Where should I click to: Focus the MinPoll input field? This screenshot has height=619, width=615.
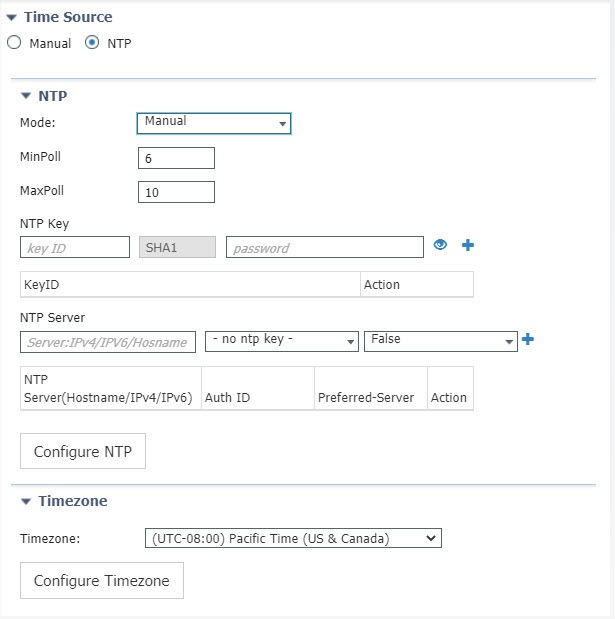click(x=176, y=158)
